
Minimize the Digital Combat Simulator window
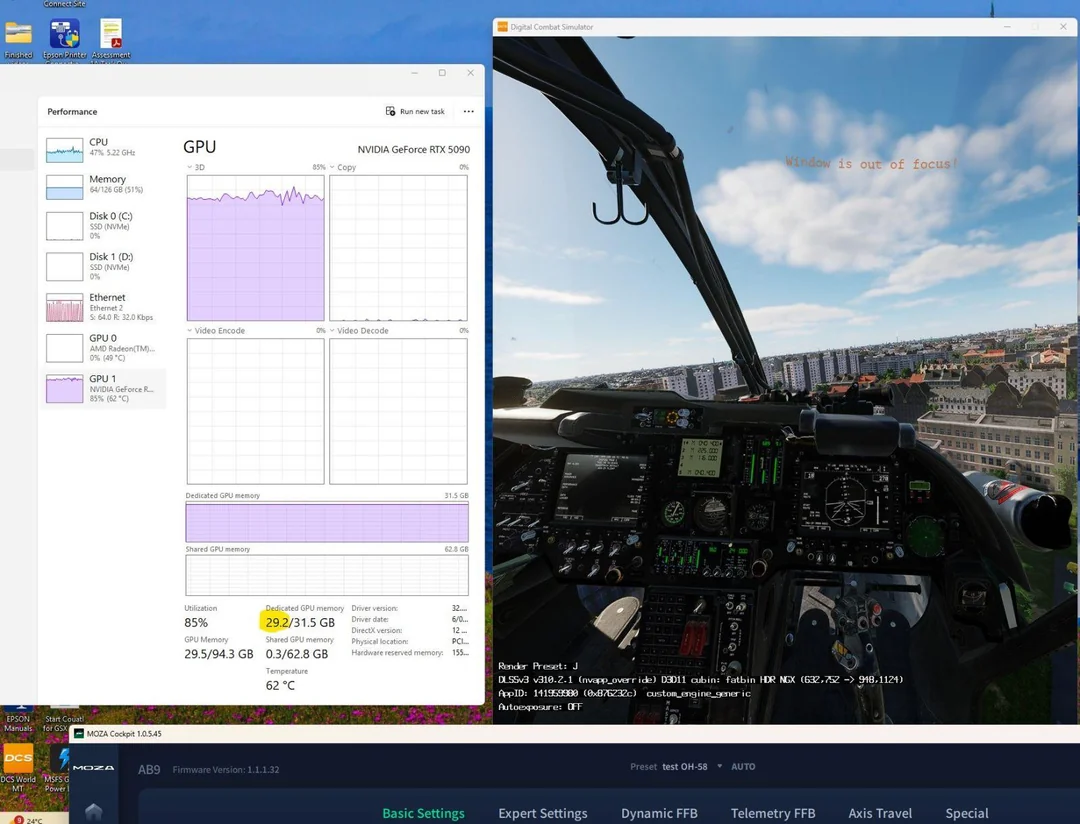coord(1007,27)
